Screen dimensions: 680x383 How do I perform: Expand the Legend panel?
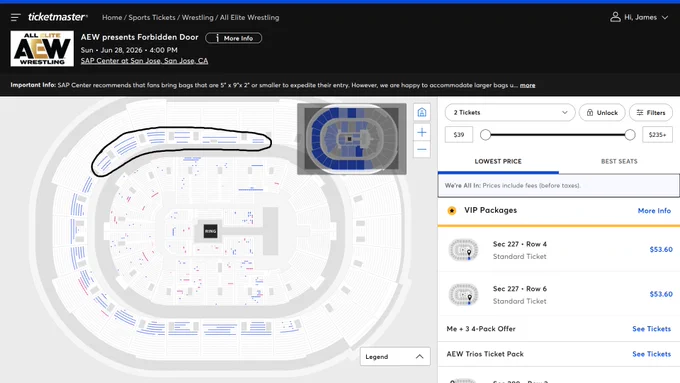395,357
